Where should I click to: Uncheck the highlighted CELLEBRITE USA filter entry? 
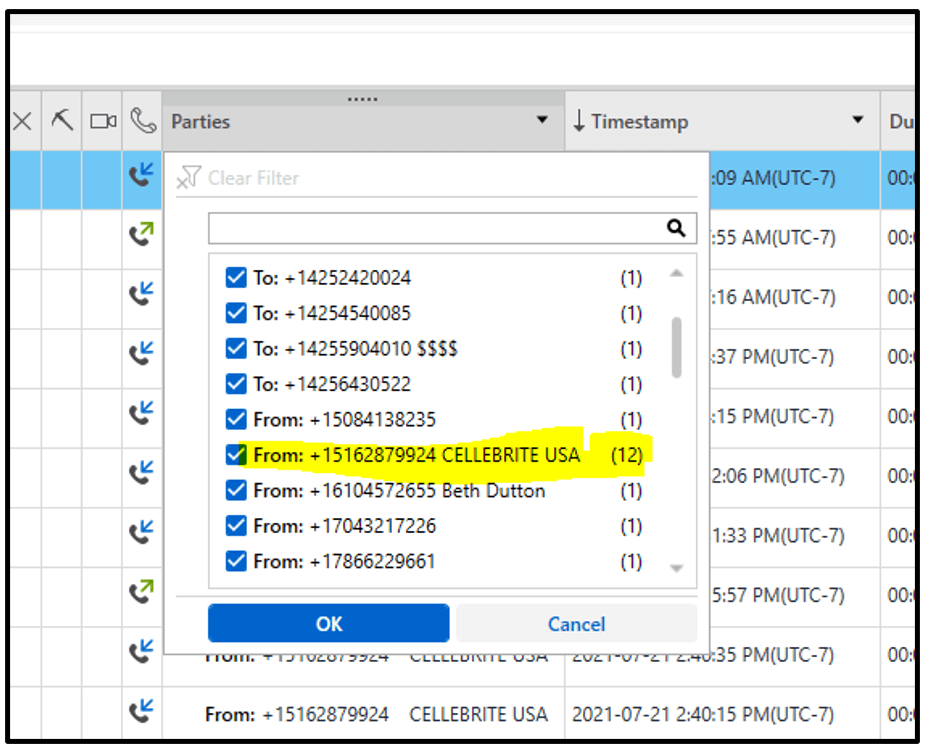coord(236,455)
